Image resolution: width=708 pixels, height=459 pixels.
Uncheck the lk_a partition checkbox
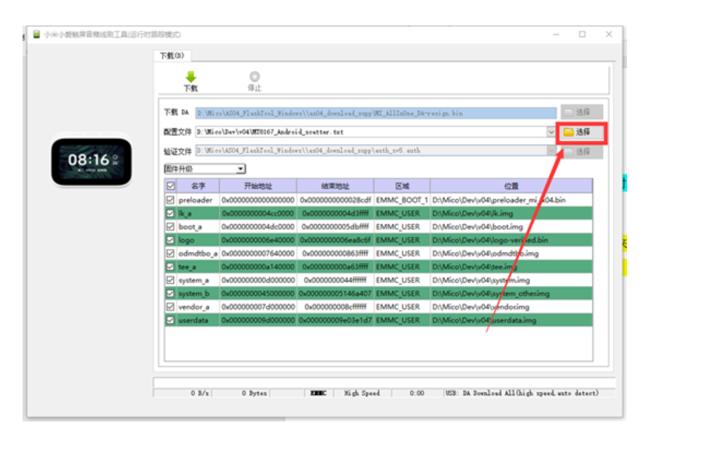coord(170,213)
